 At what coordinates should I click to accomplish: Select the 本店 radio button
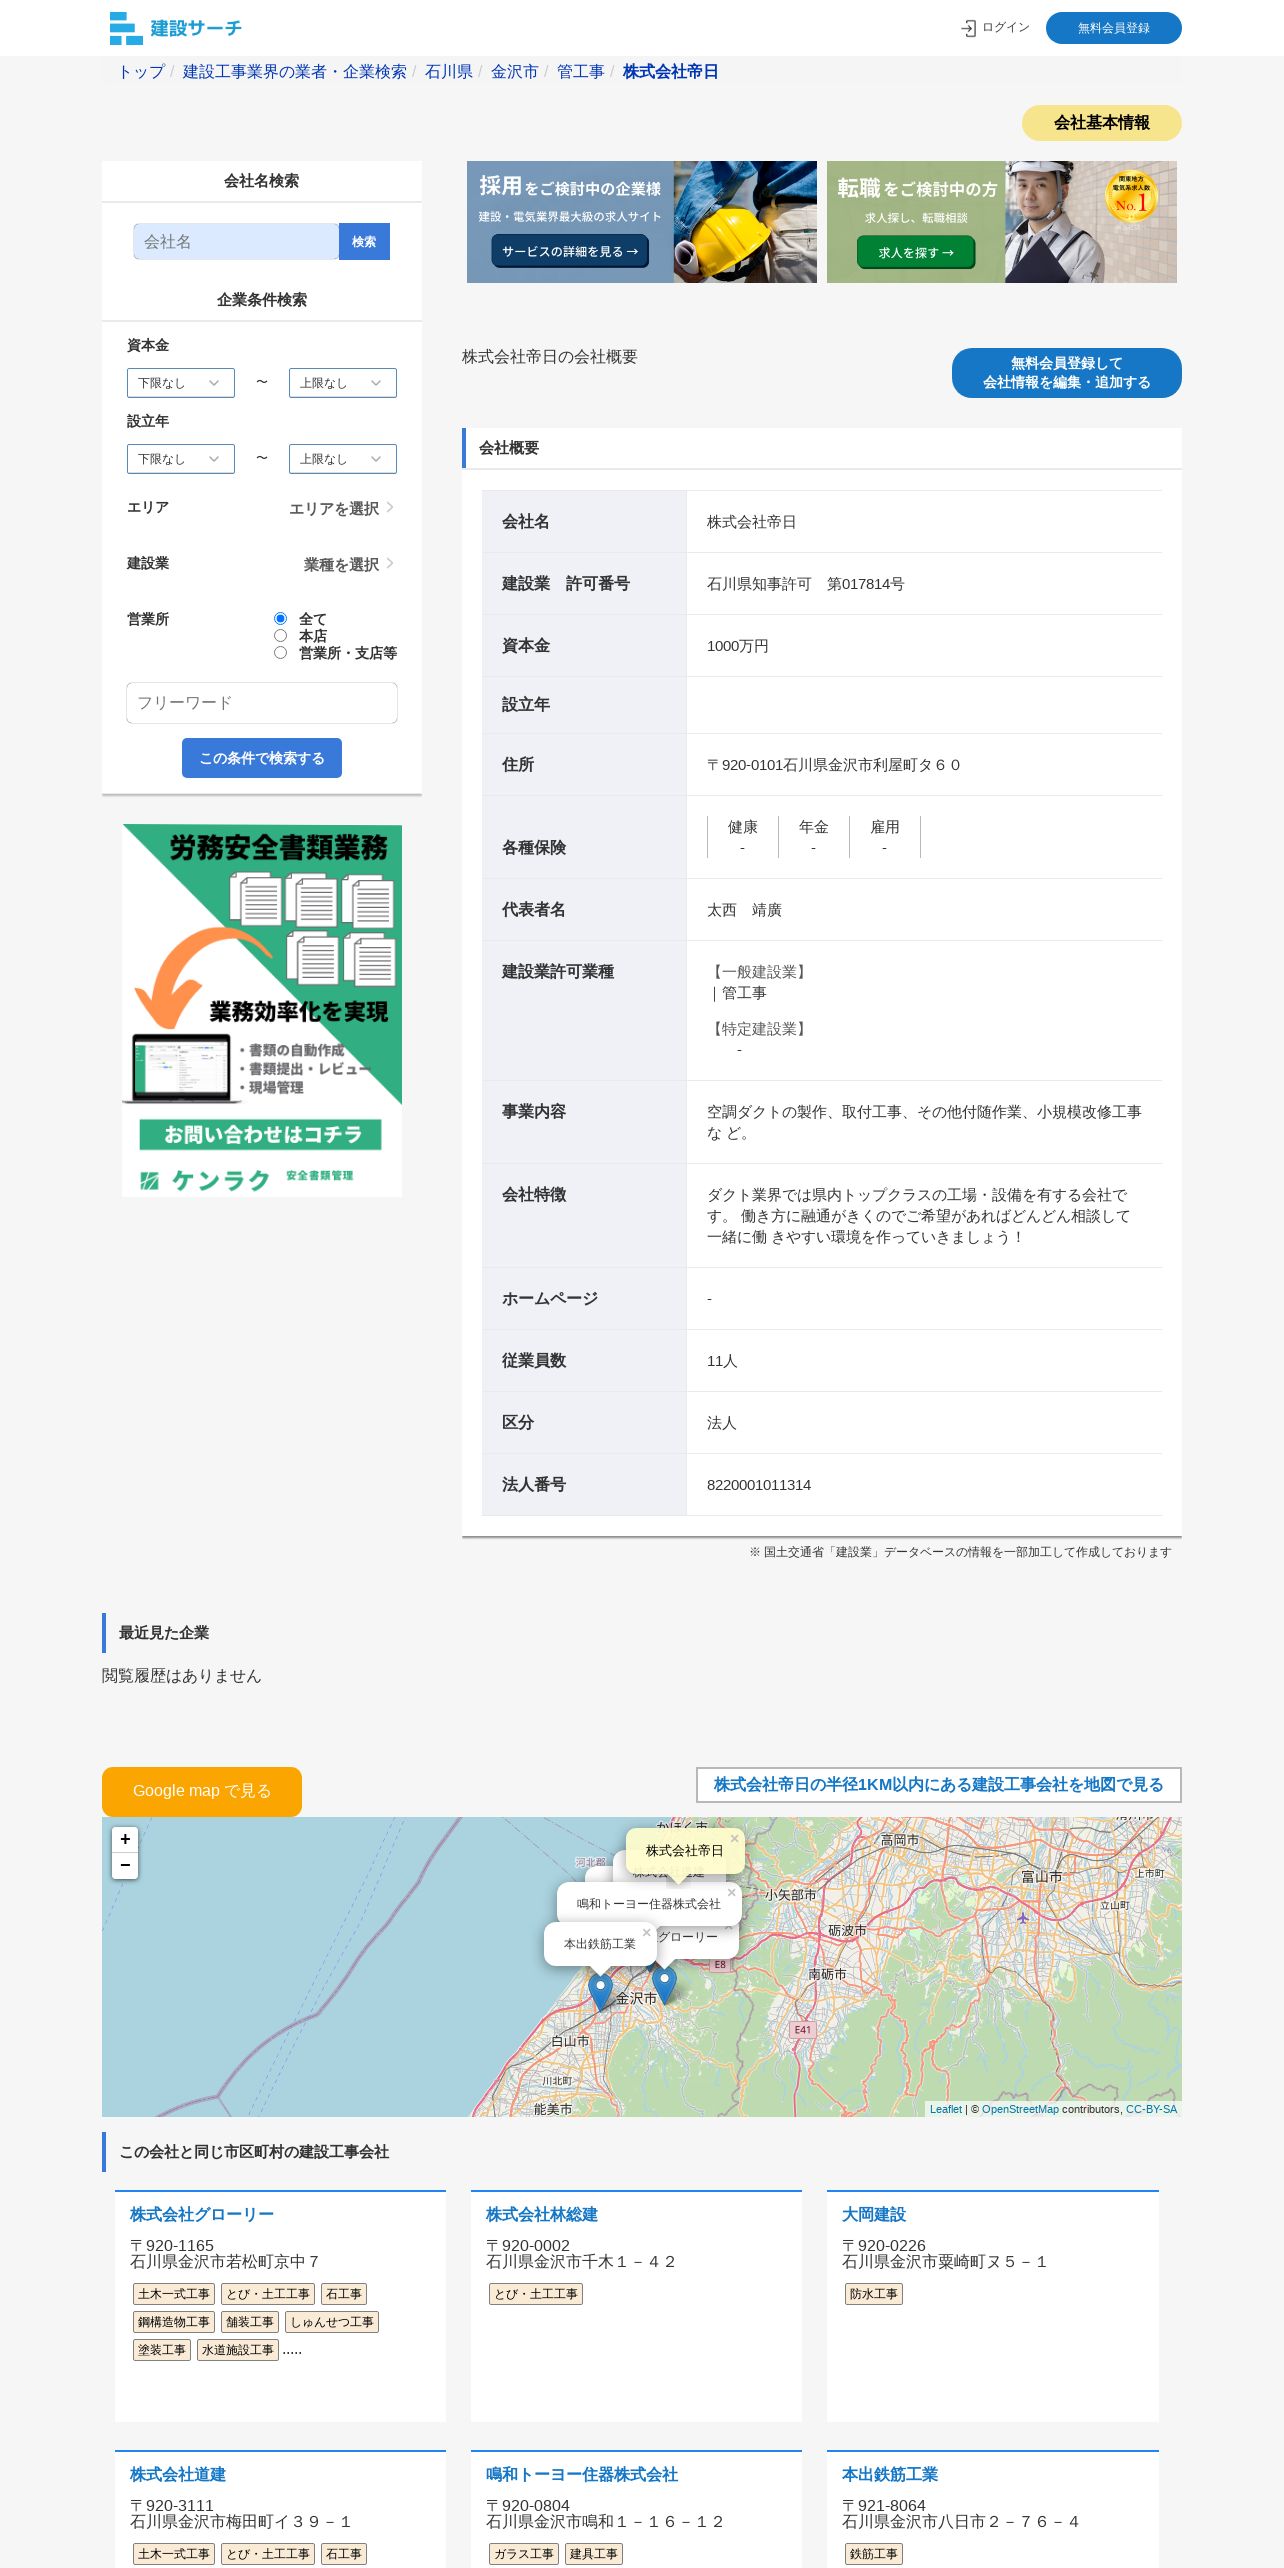coord(280,636)
